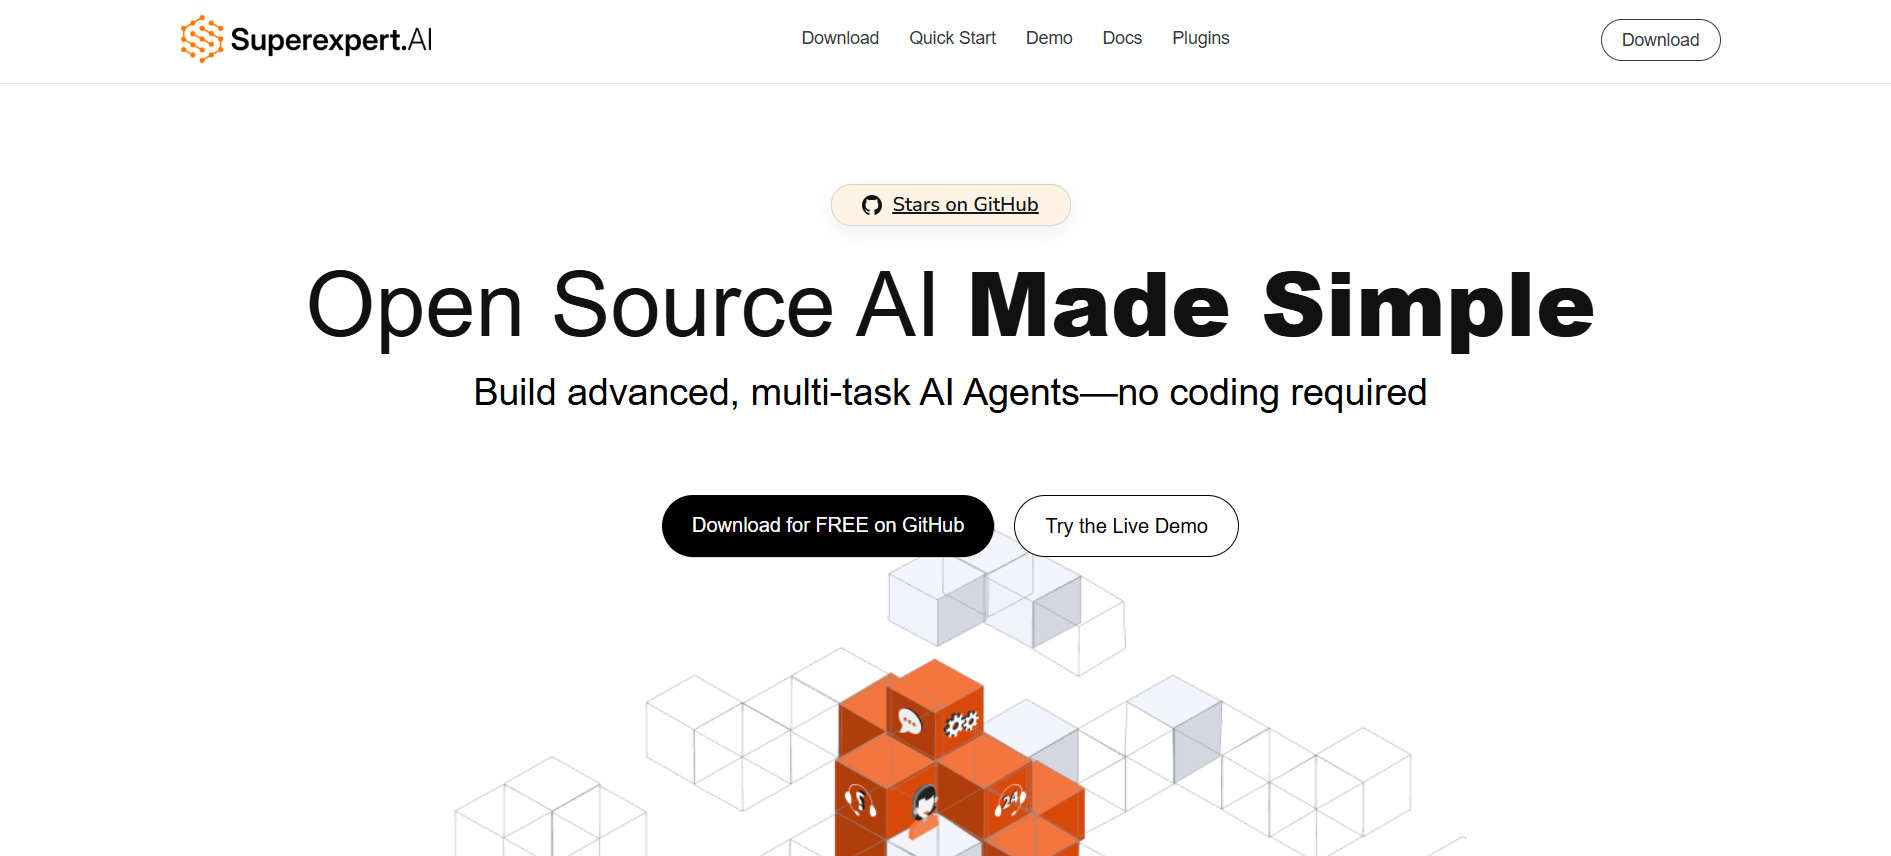Click the 'Build advanced, multi-task AI Agents' subtitle

point(950,393)
